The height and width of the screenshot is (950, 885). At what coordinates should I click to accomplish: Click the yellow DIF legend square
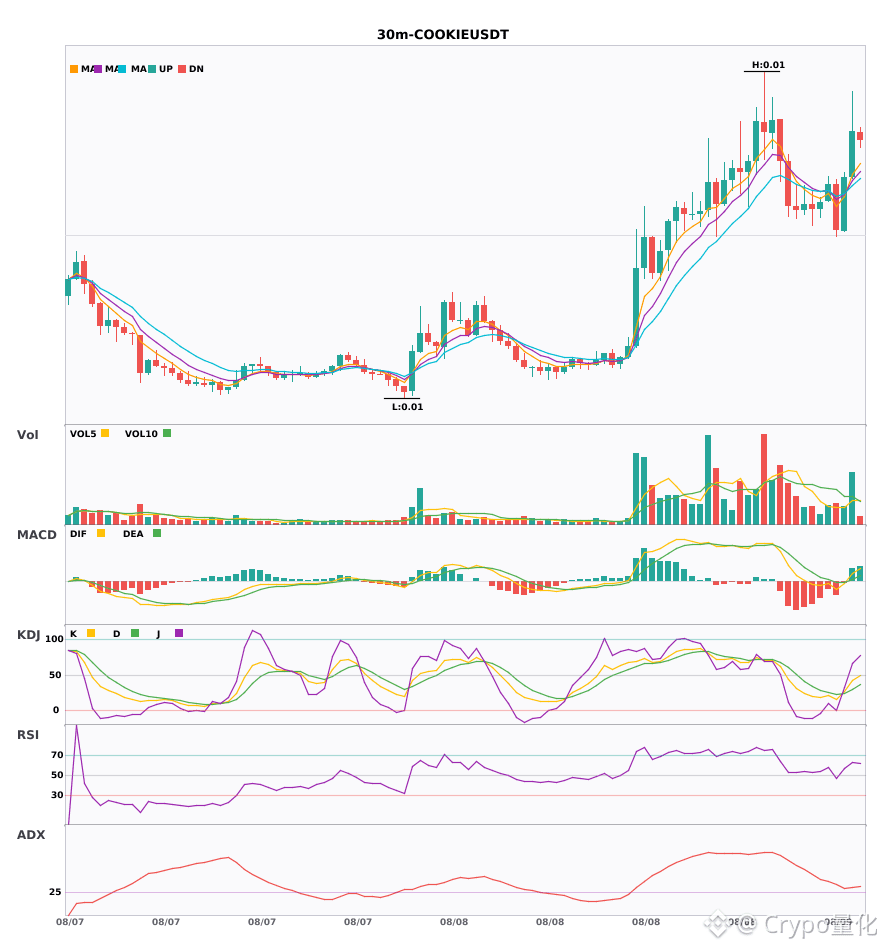tap(101, 533)
